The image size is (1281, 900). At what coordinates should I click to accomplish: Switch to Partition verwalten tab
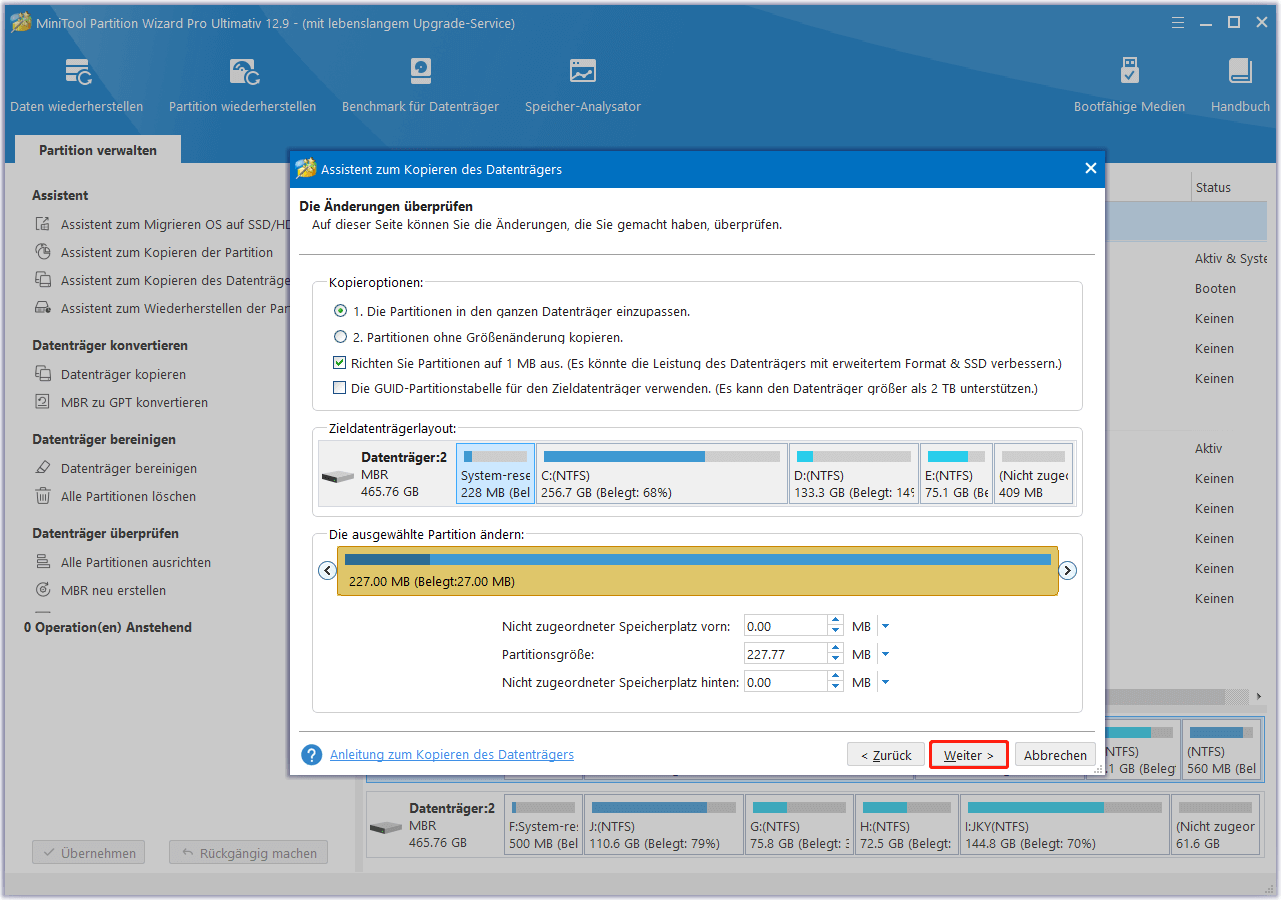(x=98, y=150)
